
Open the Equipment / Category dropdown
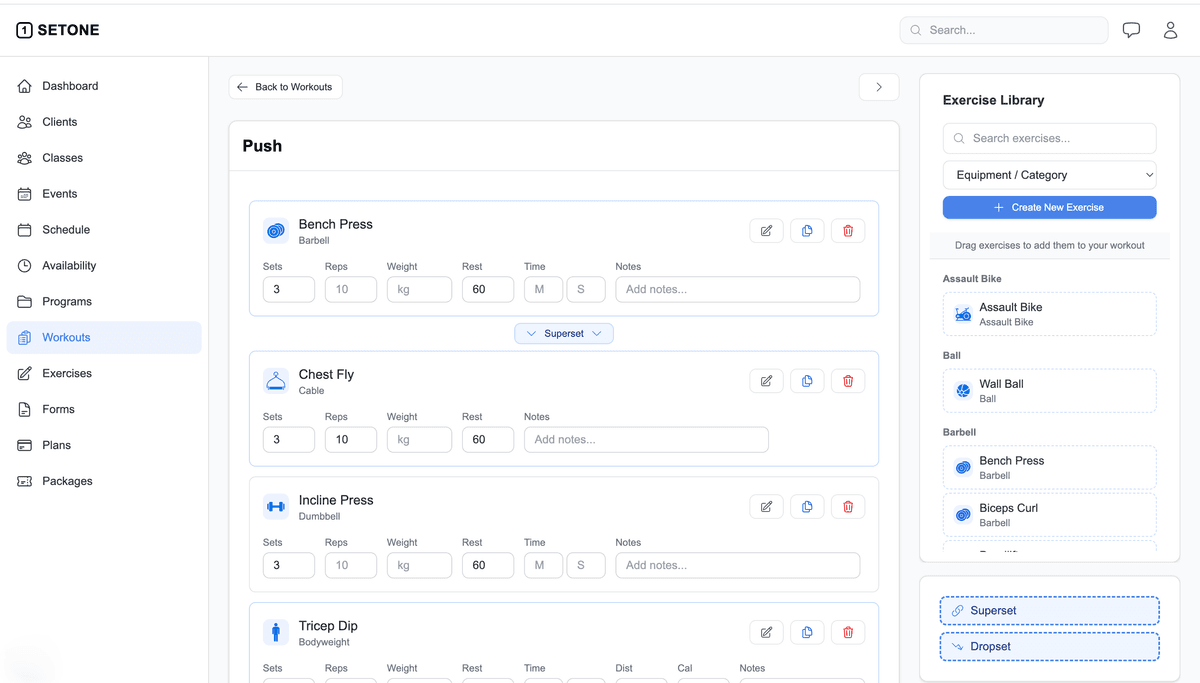pyautogui.click(x=1050, y=175)
